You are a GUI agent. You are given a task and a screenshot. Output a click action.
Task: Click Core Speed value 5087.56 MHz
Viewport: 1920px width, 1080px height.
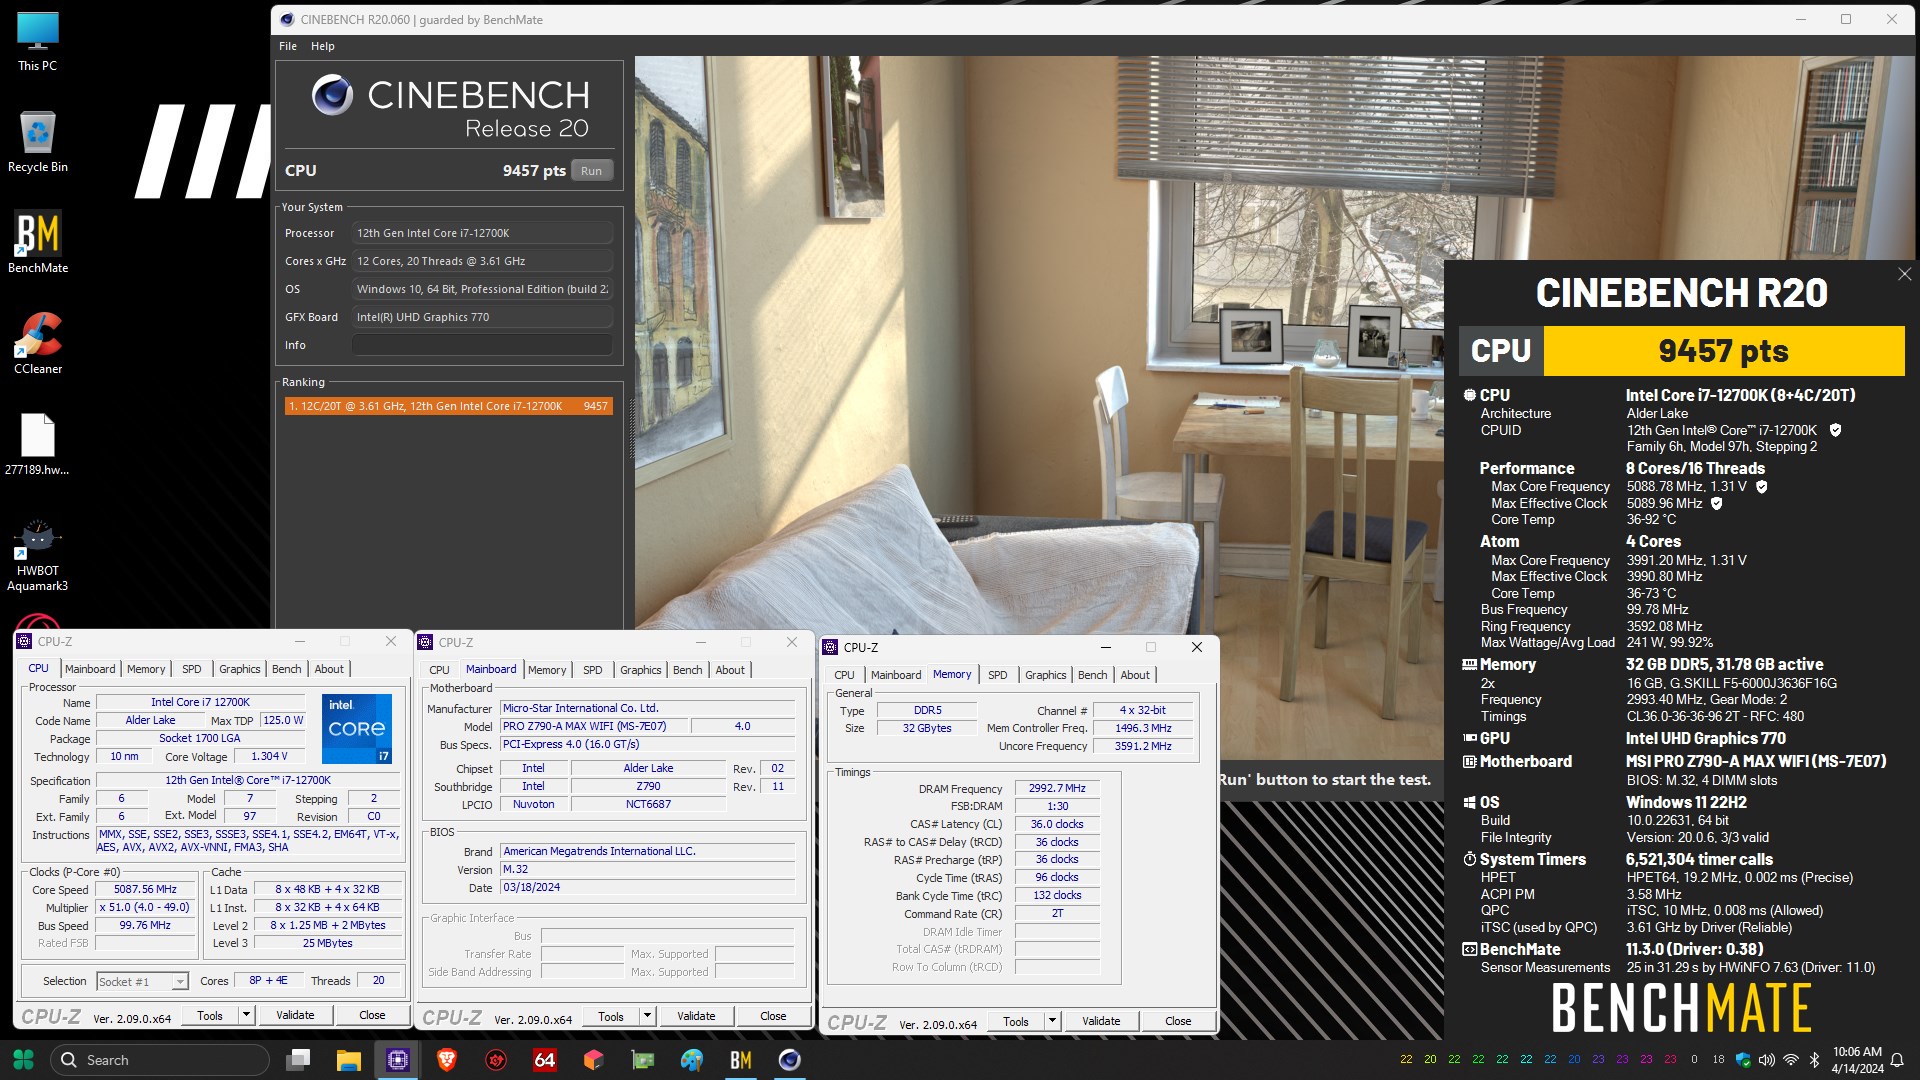[145, 889]
